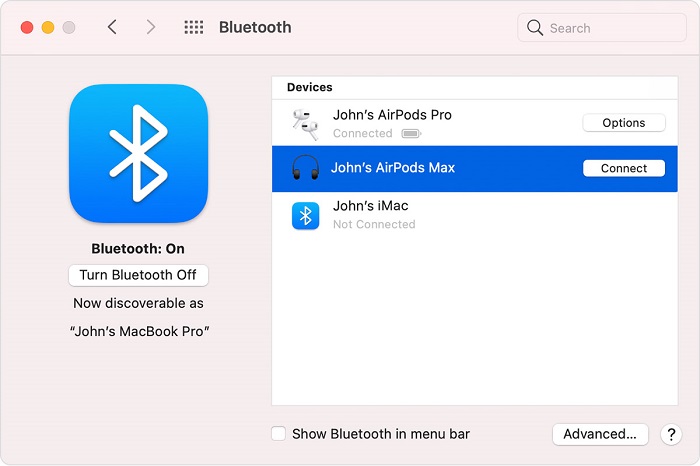Click the AirPods Pro battery level icon
700x466 pixels.
pyautogui.click(x=410, y=133)
